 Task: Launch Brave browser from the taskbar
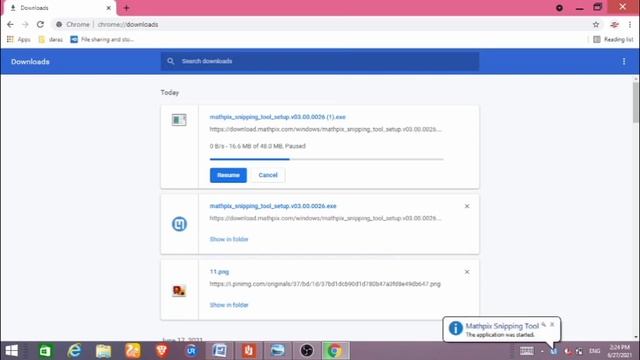162,351
